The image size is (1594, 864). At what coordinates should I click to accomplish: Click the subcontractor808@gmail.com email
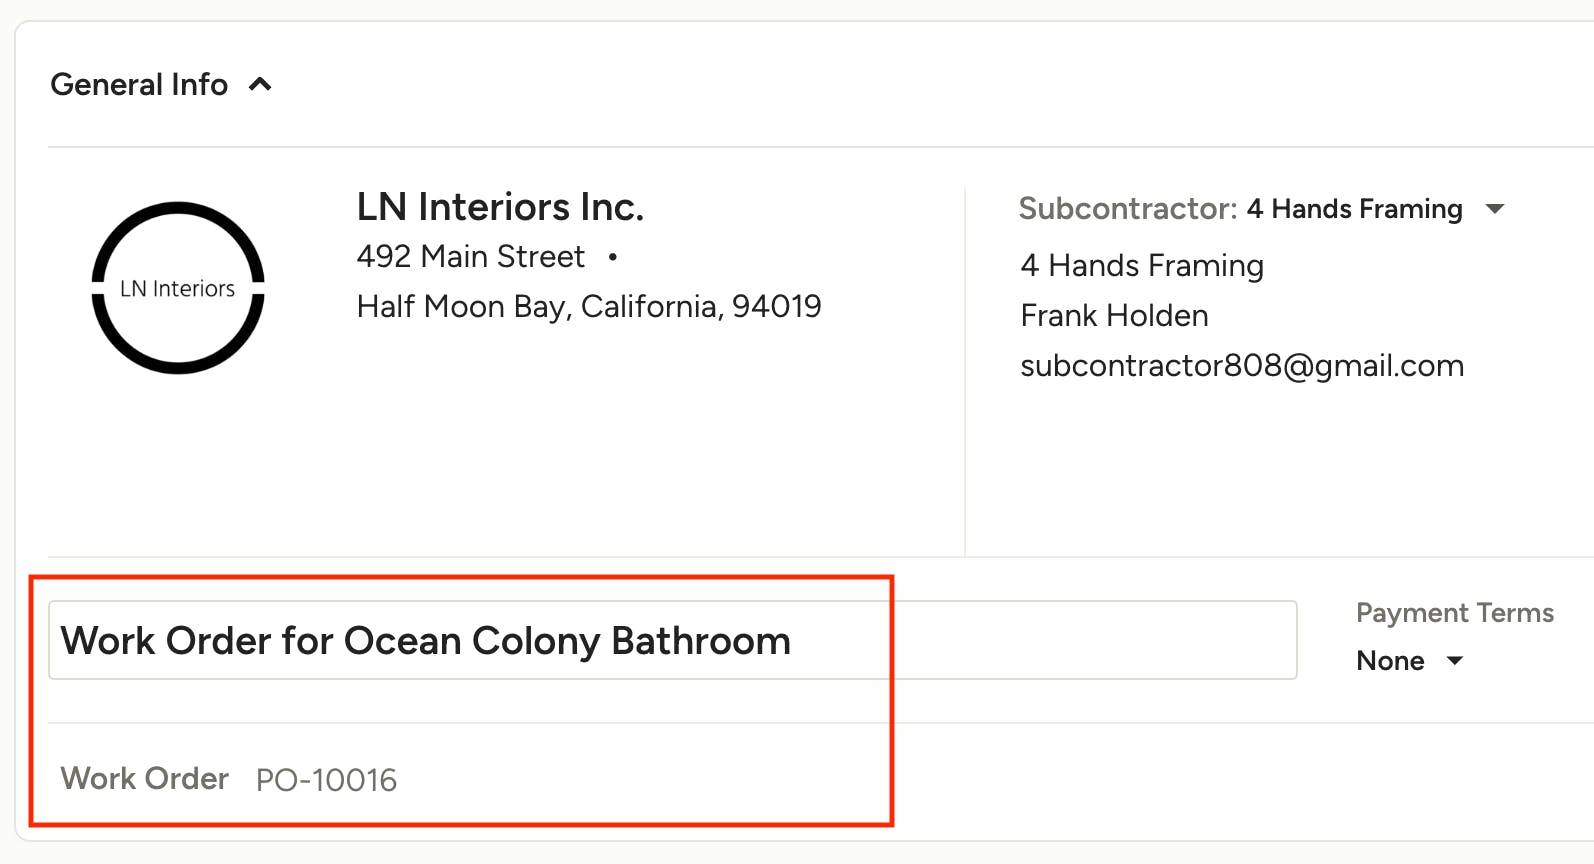pyautogui.click(x=1241, y=366)
